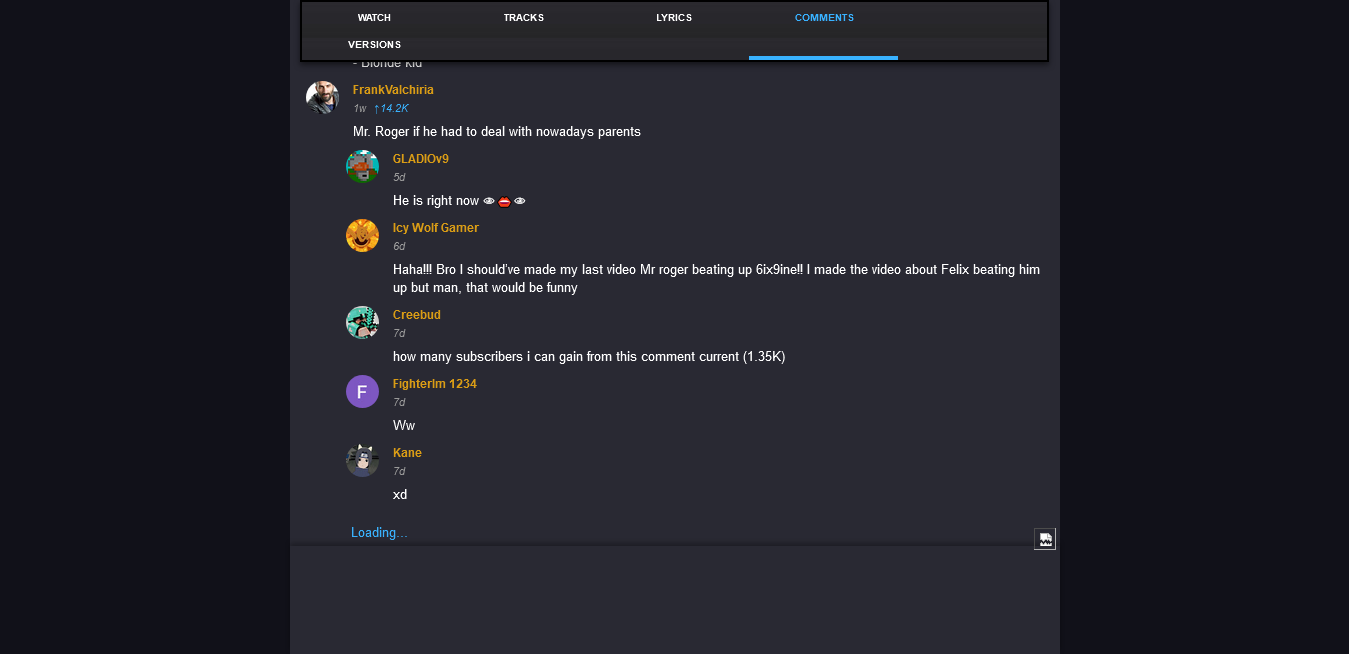This screenshot has height=654, width=1349.
Task: Visit Icy Wolf Gamer's username link
Action: 435,228
